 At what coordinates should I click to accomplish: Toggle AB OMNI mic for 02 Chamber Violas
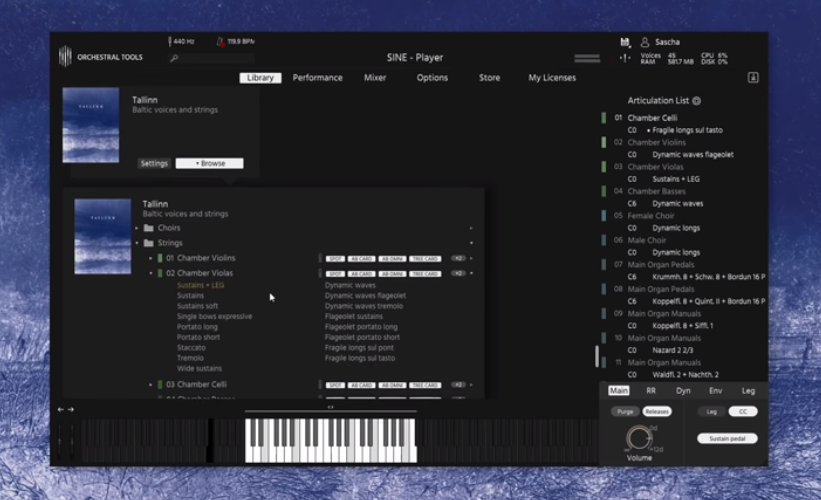[x=392, y=274]
